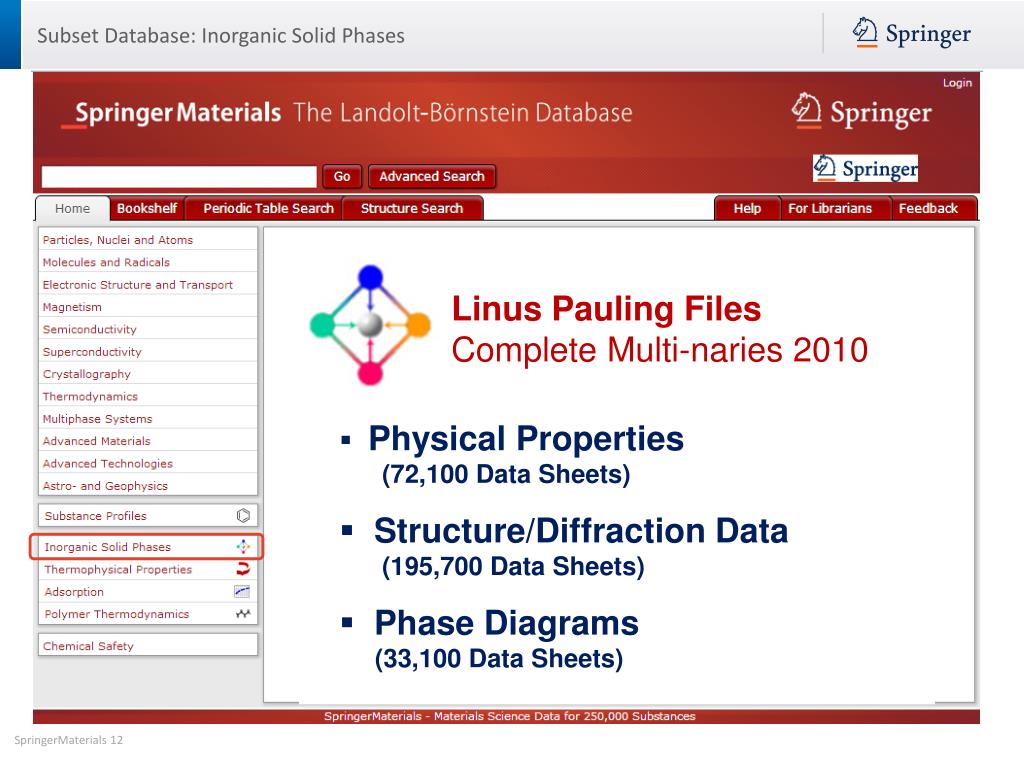Click the Polymer Thermodynamics zigzag icon
Screen dimensions: 1024x768
(x=243, y=614)
